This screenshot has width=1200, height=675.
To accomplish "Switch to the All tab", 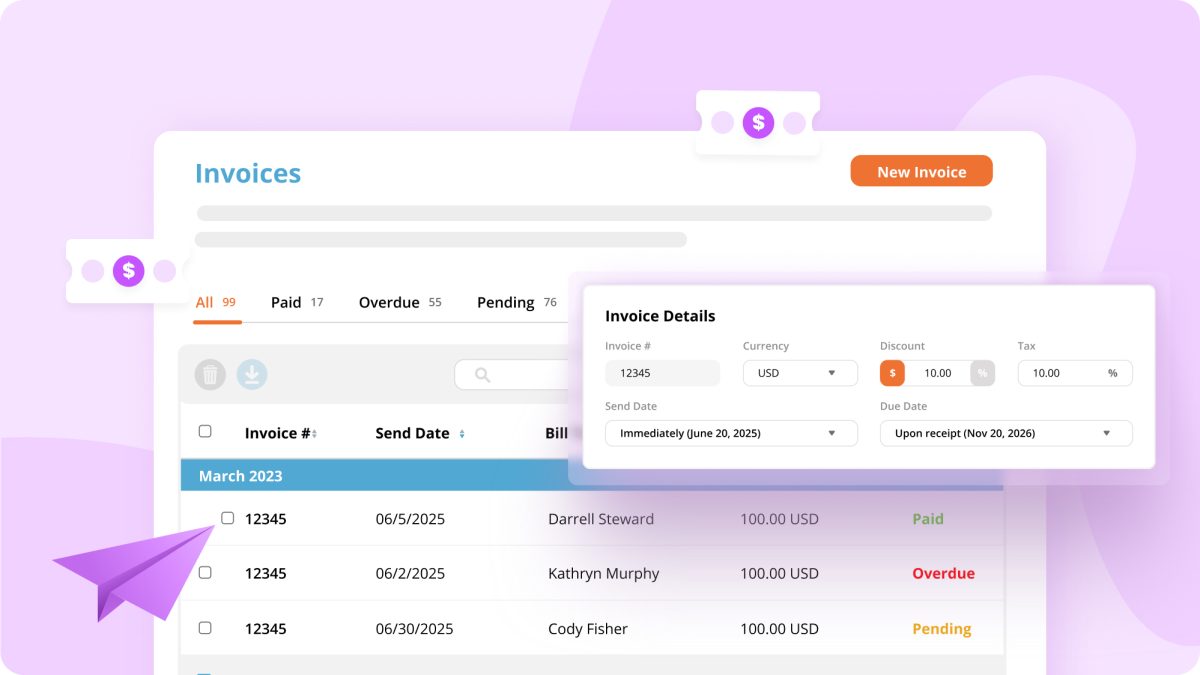I will pyautogui.click(x=216, y=302).
